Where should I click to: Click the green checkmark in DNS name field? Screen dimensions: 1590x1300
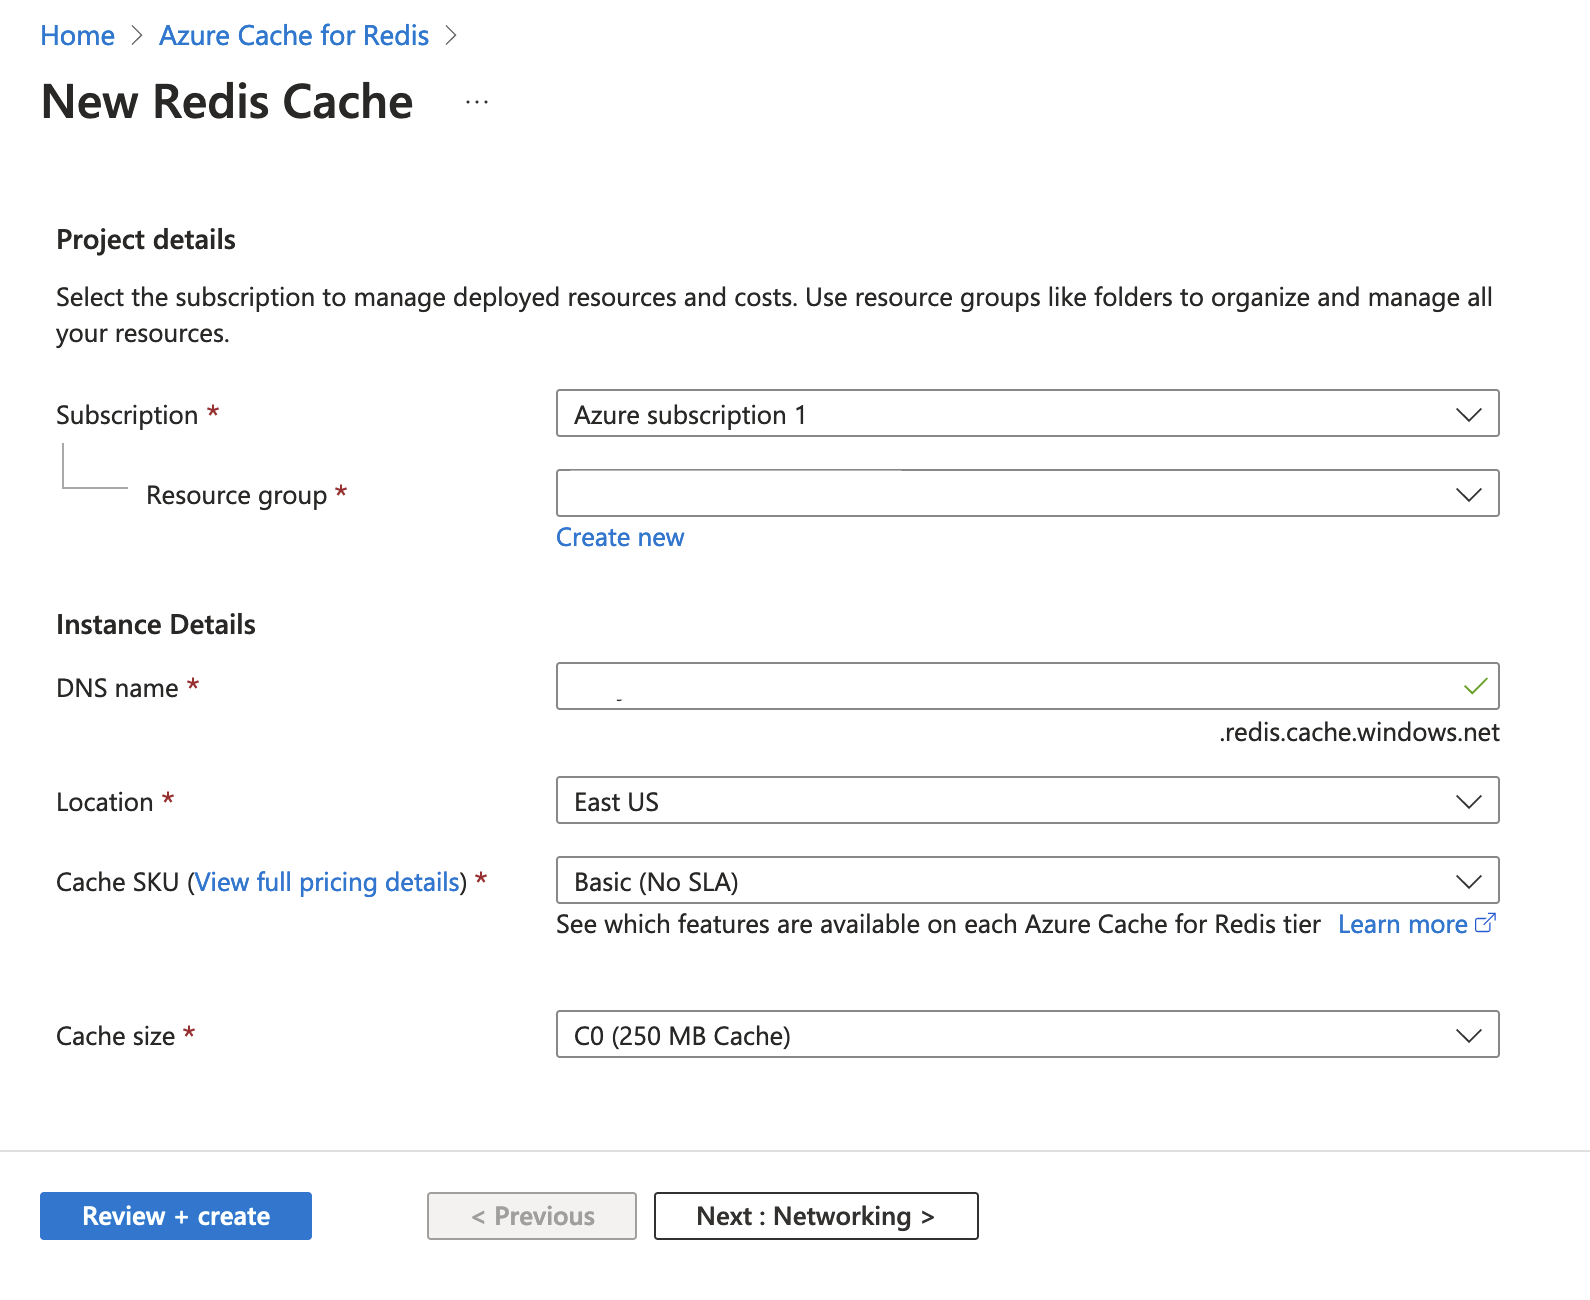pos(1475,687)
